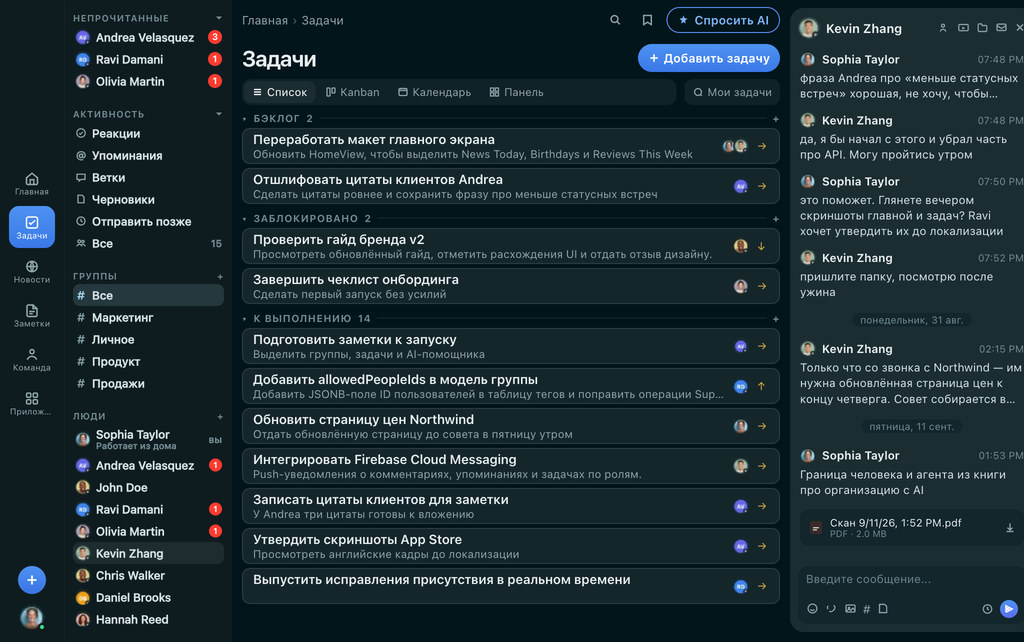
Task: Select the Продукт group
Action: [148, 361]
